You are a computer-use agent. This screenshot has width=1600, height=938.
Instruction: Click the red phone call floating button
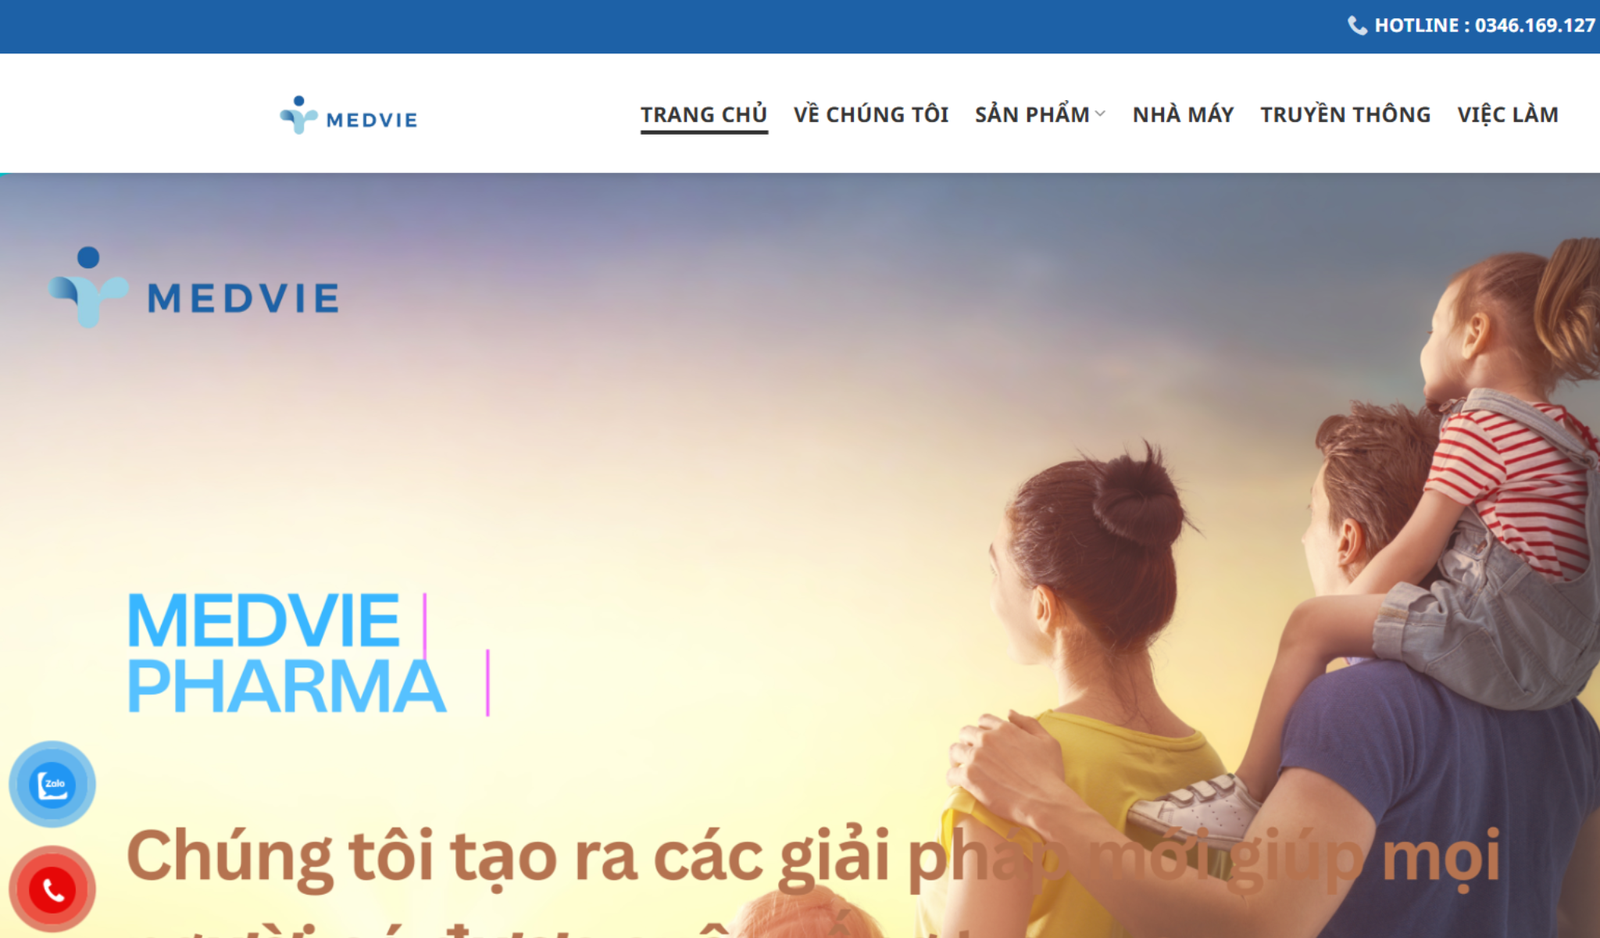(52, 889)
